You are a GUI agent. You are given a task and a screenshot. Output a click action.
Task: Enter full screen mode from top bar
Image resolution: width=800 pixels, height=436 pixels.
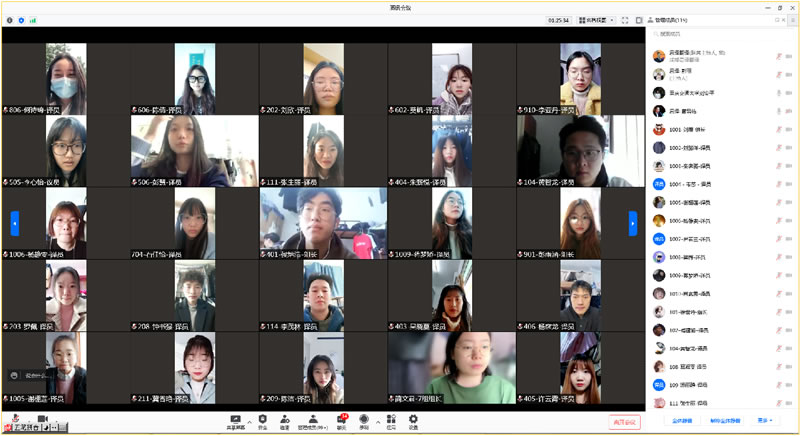click(625, 19)
